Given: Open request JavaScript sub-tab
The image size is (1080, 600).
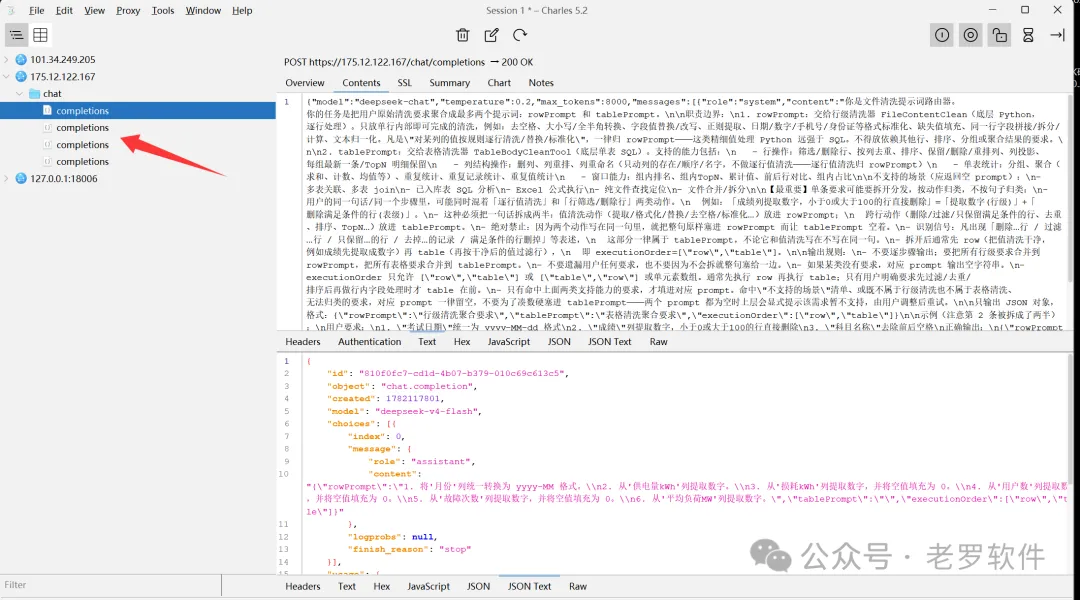Looking at the screenshot, I should 508,342.
